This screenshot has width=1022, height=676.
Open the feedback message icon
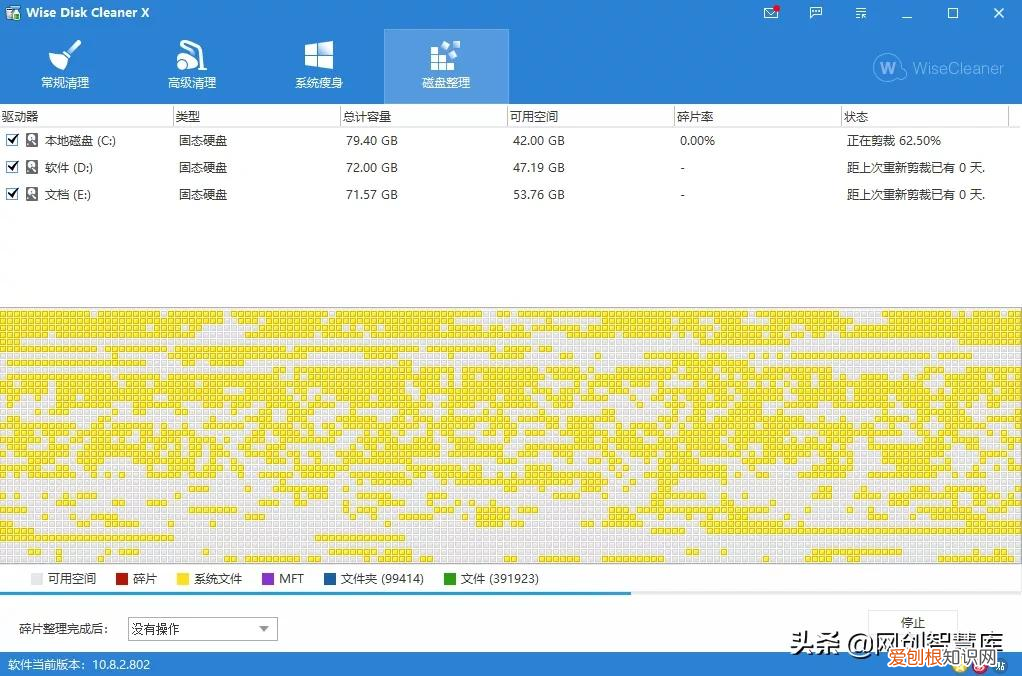coord(815,13)
